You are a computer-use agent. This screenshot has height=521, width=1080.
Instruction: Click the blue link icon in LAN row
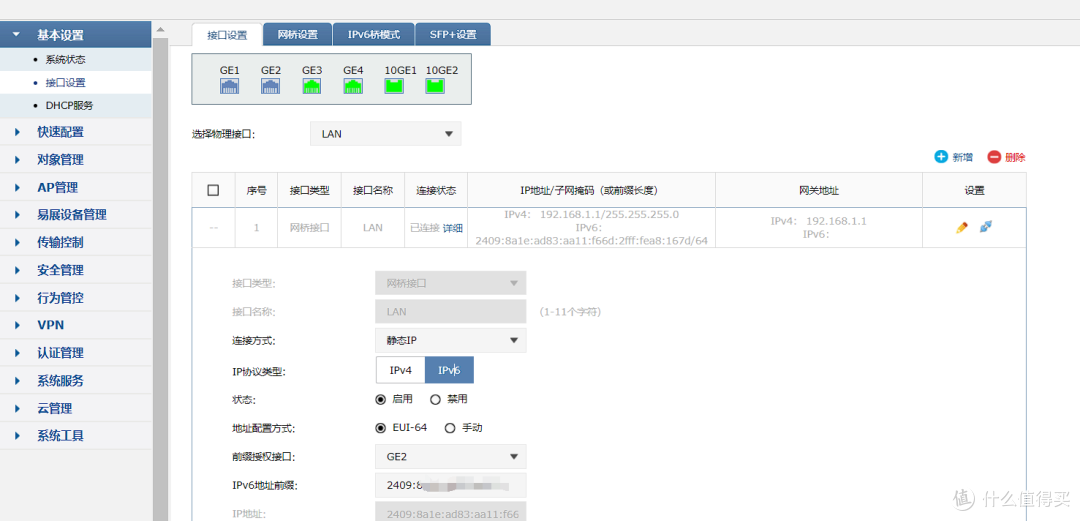(x=986, y=227)
